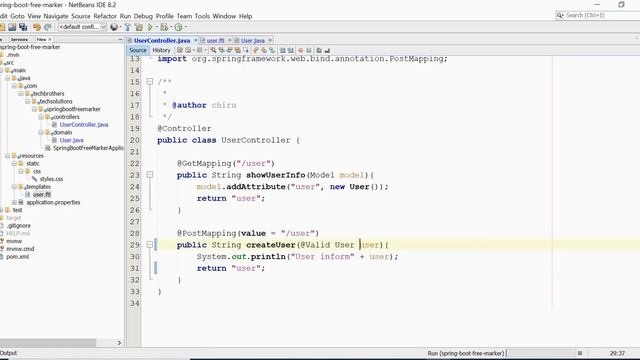Toggle Highlight Search in editor toolbar
The image size is (640, 360).
238,50
